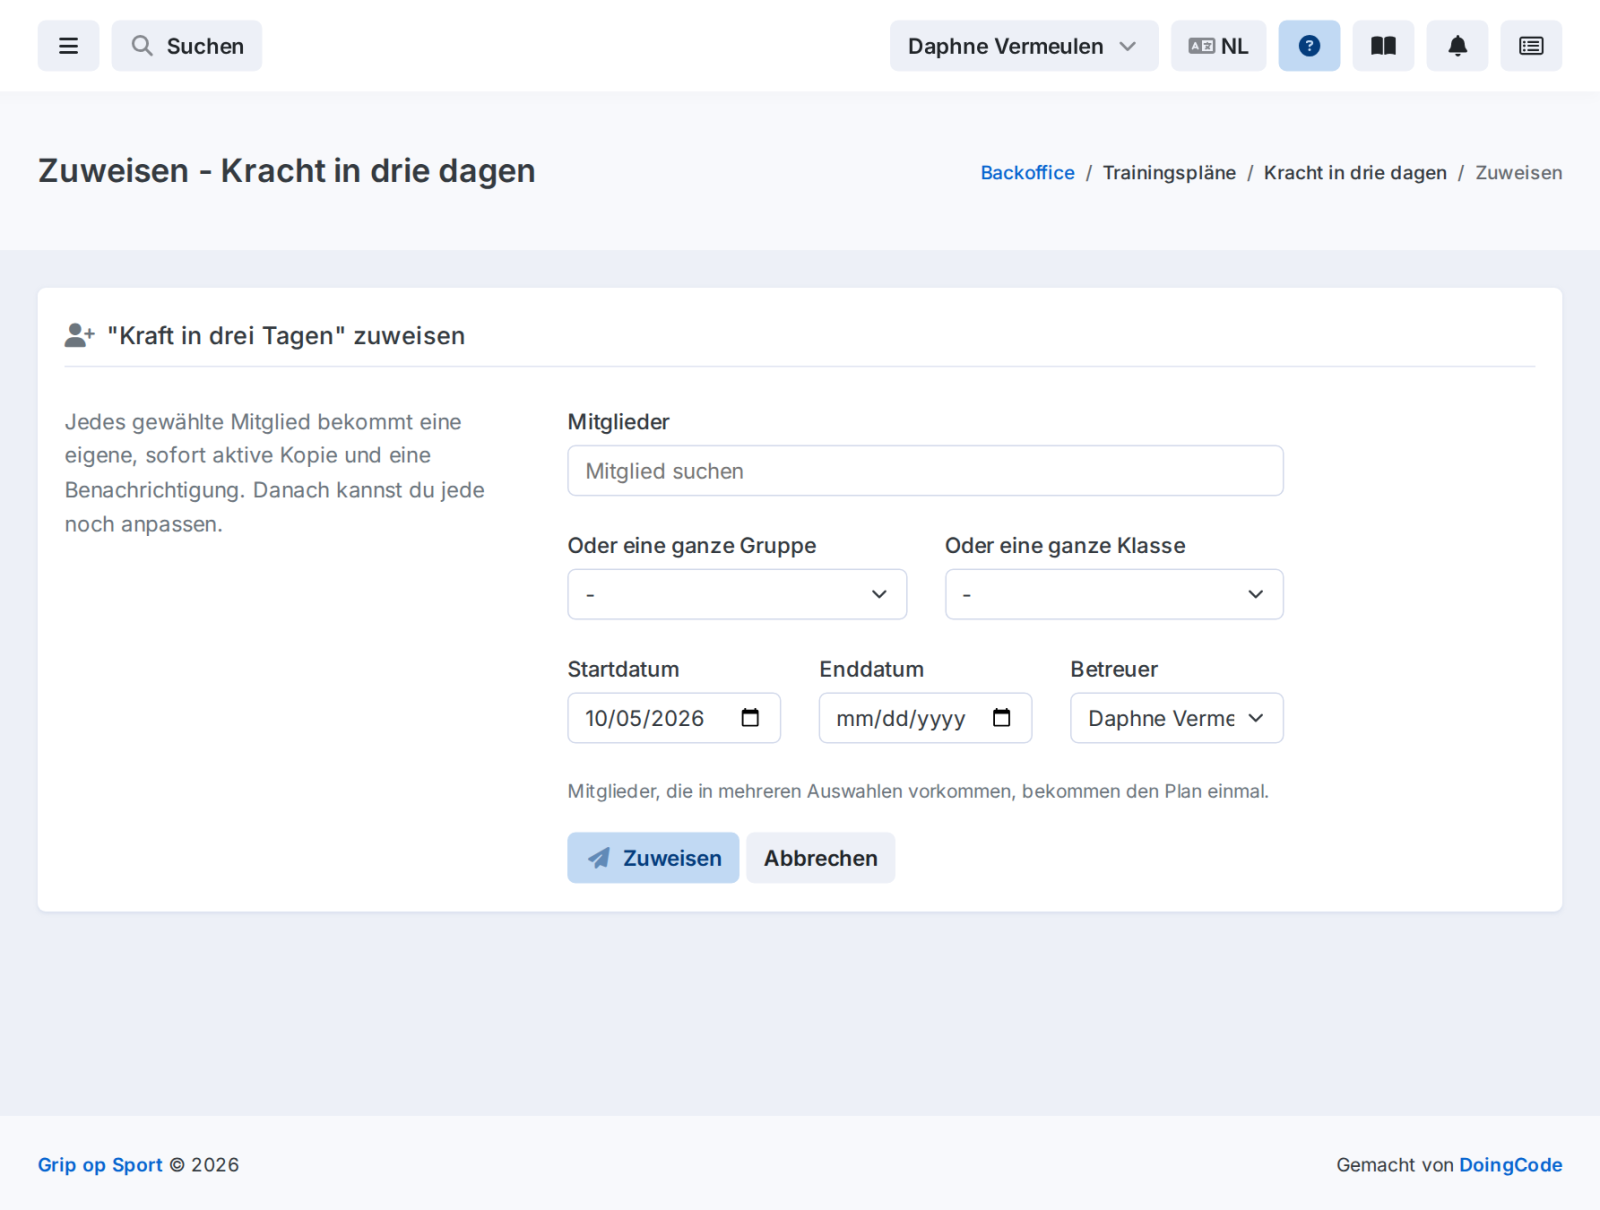Open the DoingCode footer link

coord(1510,1165)
